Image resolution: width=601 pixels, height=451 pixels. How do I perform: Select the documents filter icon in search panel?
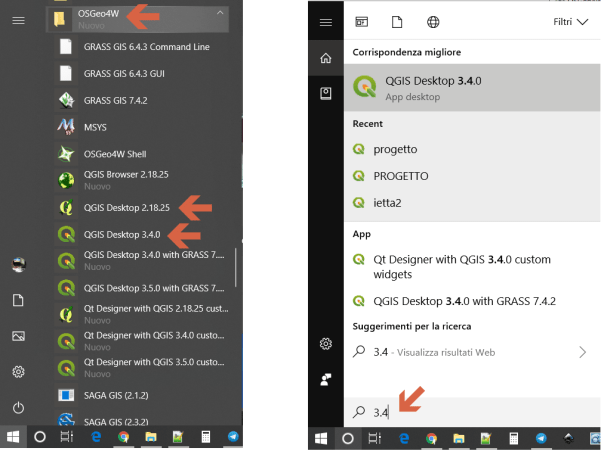397,21
